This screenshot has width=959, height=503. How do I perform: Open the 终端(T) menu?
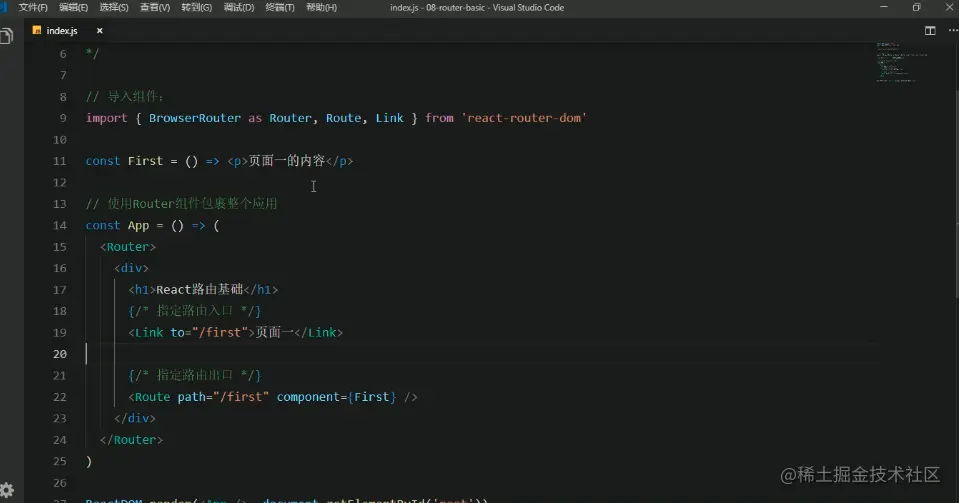pyautogui.click(x=280, y=7)
